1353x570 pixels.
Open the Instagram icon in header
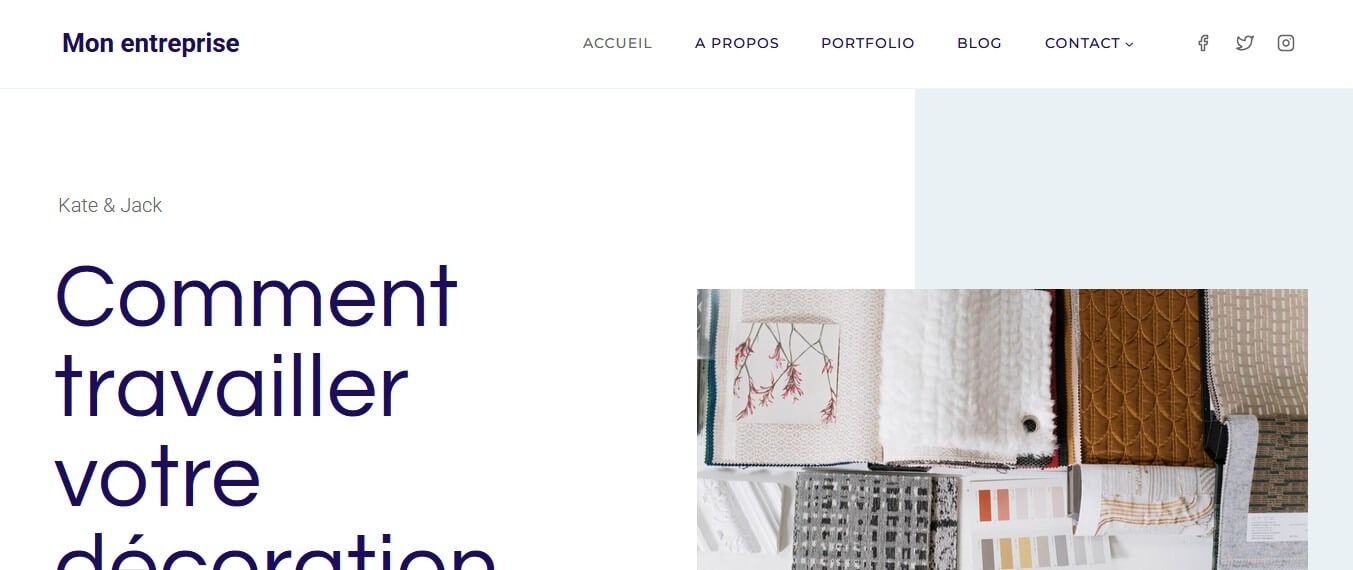click(x=1286, y=43)
